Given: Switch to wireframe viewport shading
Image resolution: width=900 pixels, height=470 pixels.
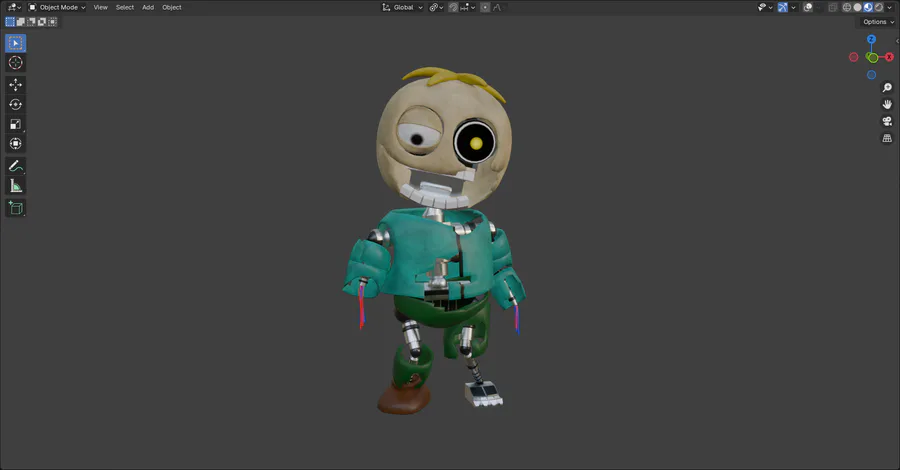Looking at the screenshot, I should click(x=847, y=7).
